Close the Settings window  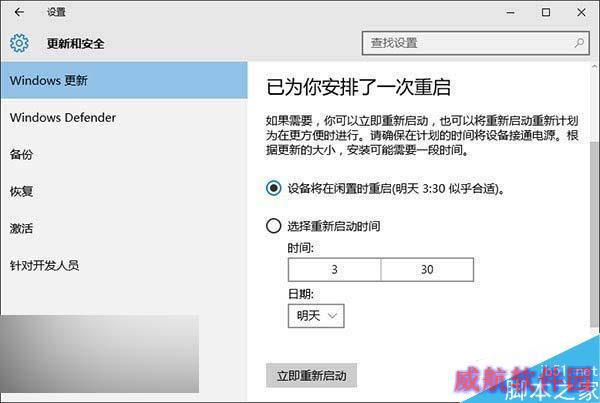581,13
